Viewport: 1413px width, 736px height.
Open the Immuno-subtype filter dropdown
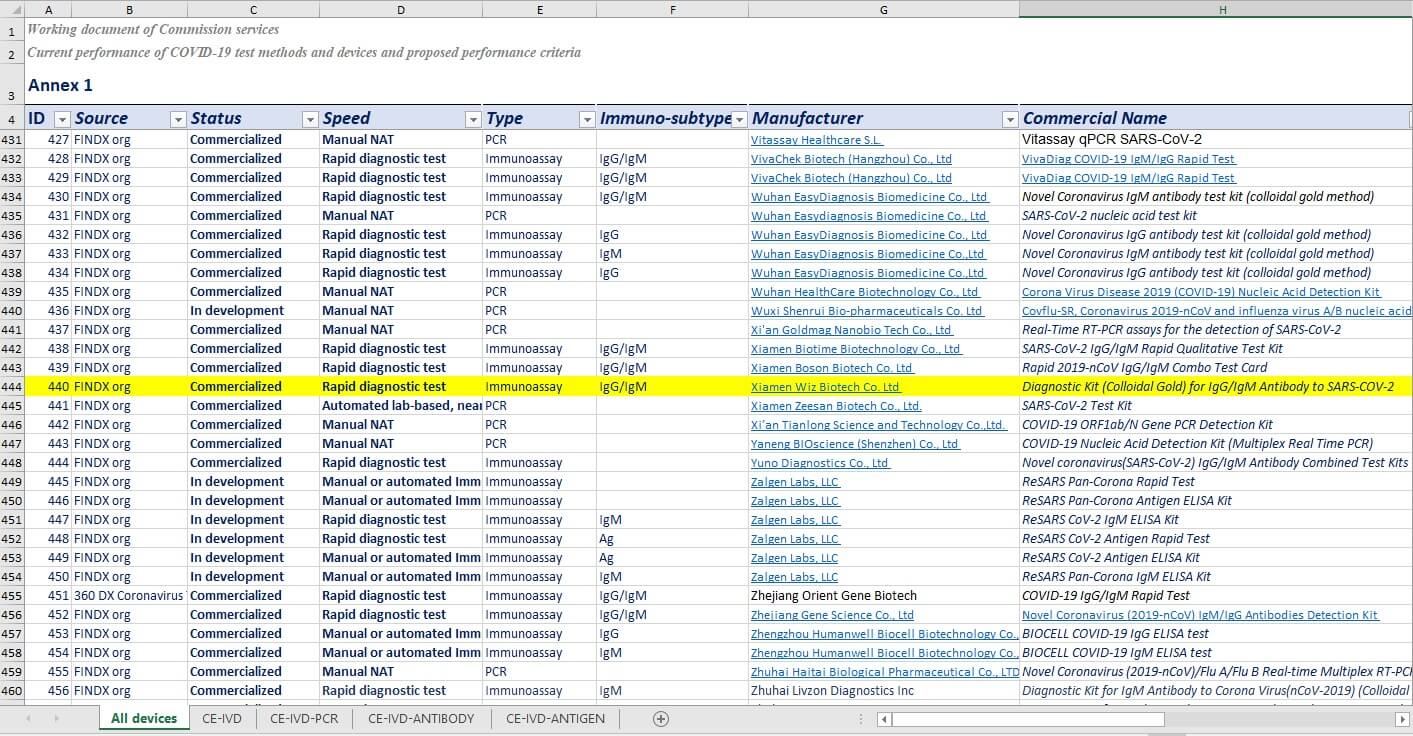coord(739,119)
